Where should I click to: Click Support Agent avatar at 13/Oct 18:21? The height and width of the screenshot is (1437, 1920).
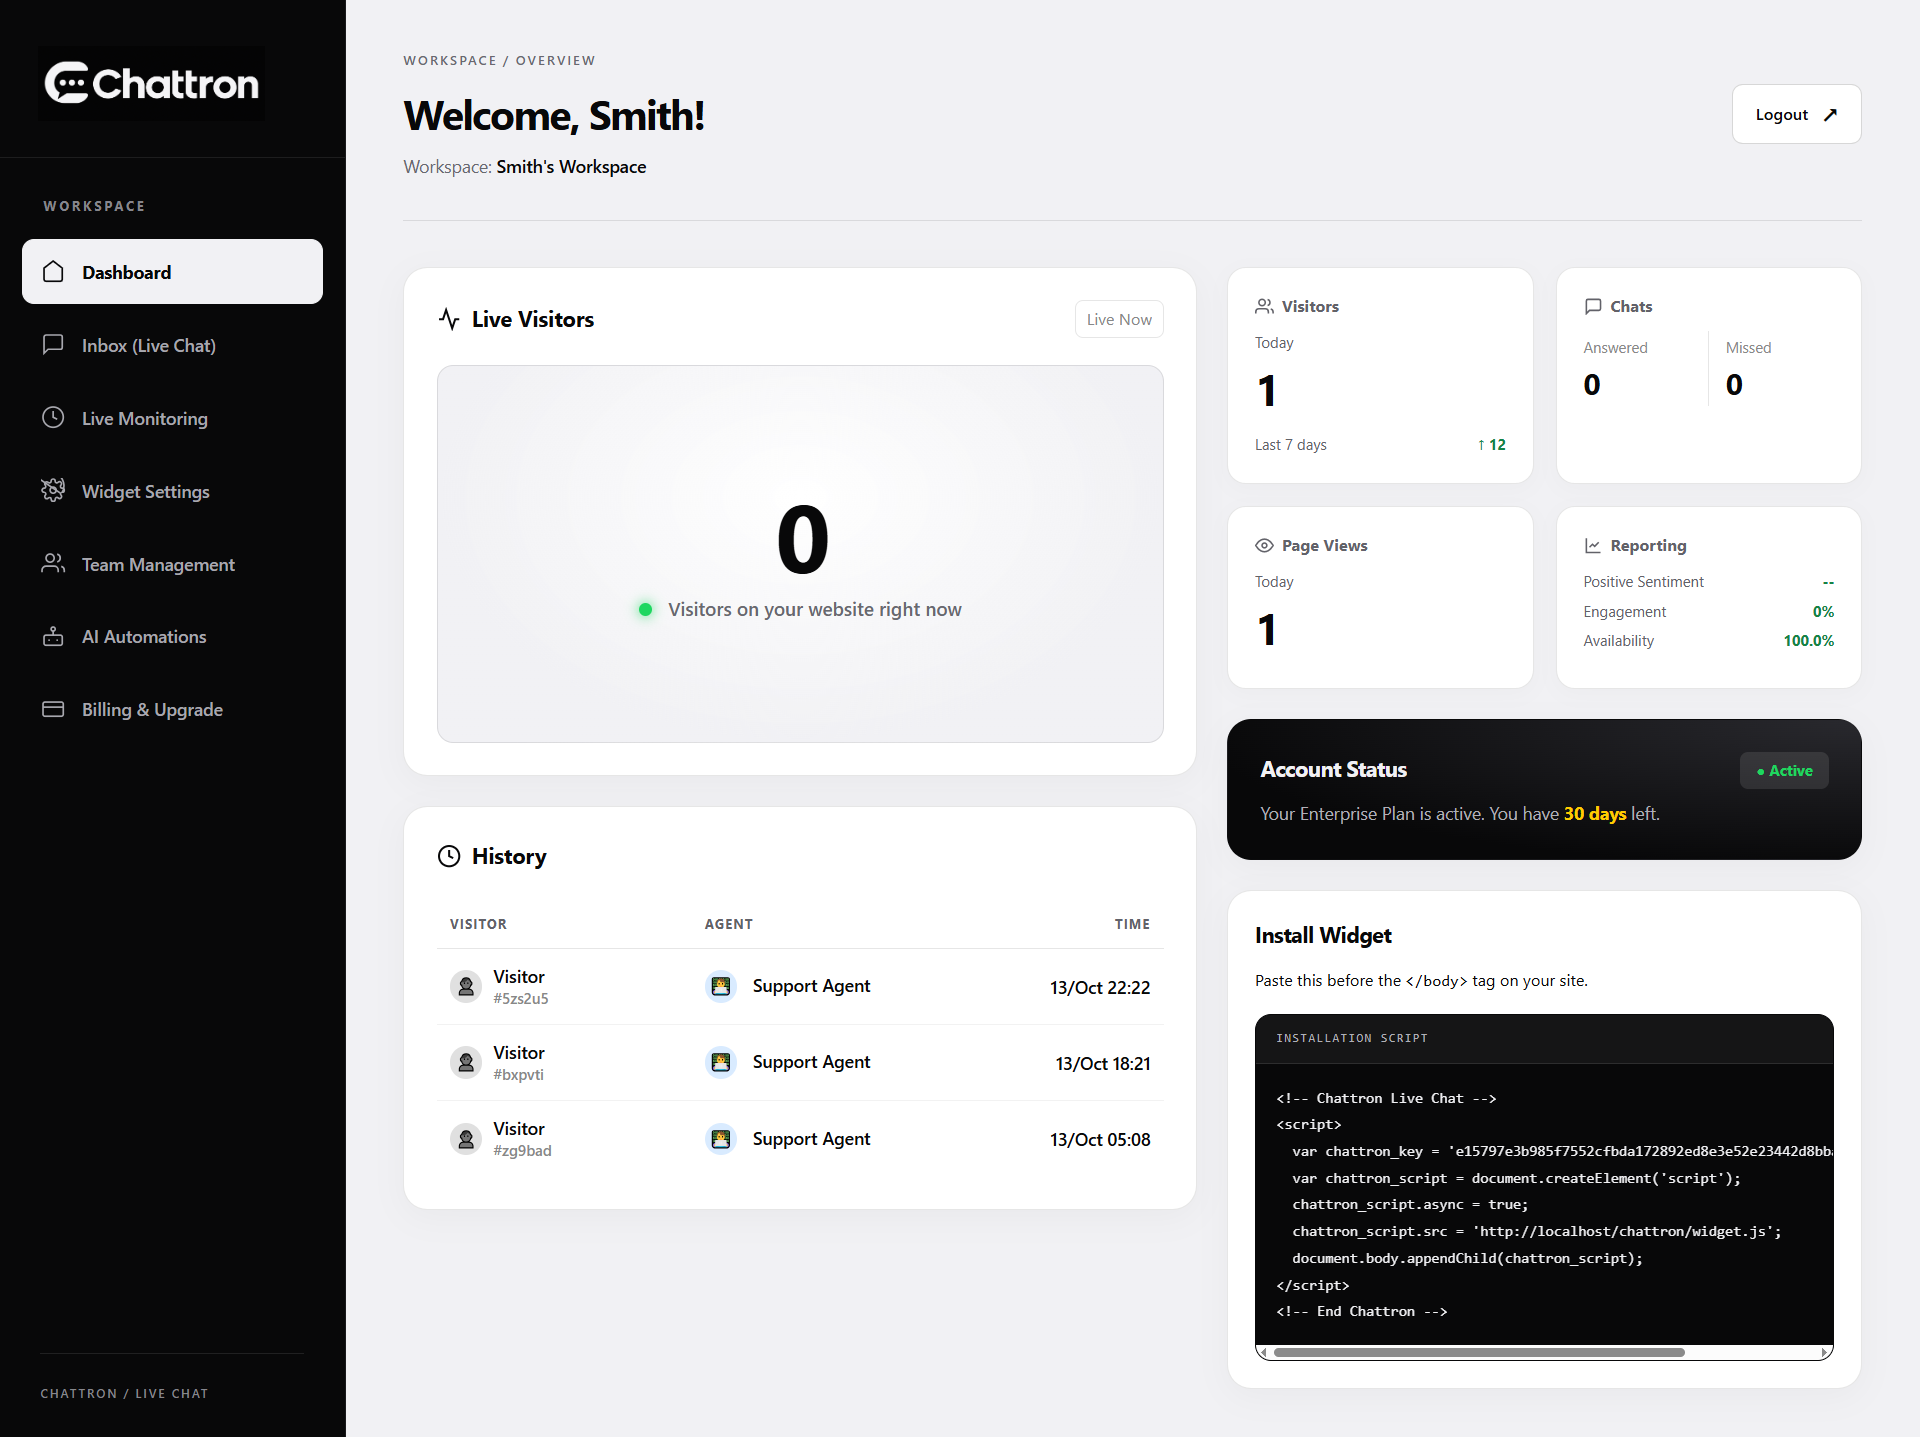point(720,1062)
